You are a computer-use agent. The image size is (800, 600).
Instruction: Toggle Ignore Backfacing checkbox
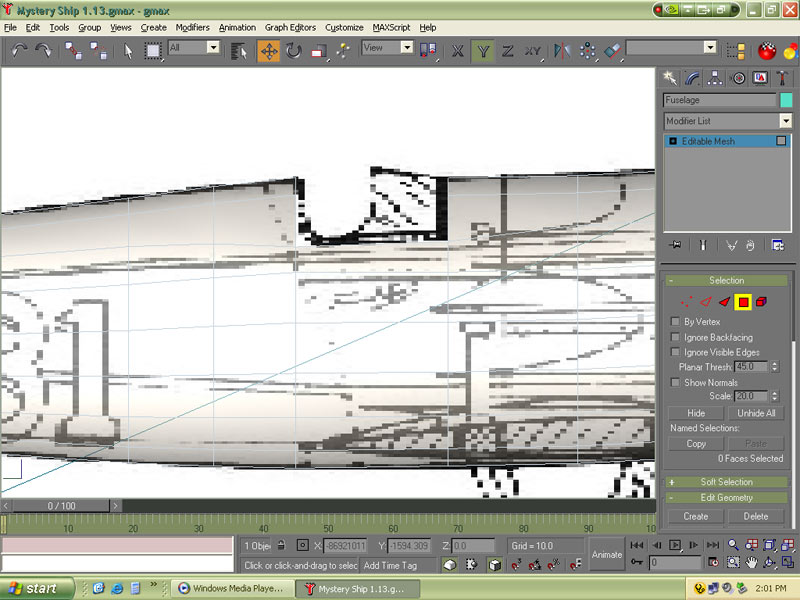click(x=676, y=338)
